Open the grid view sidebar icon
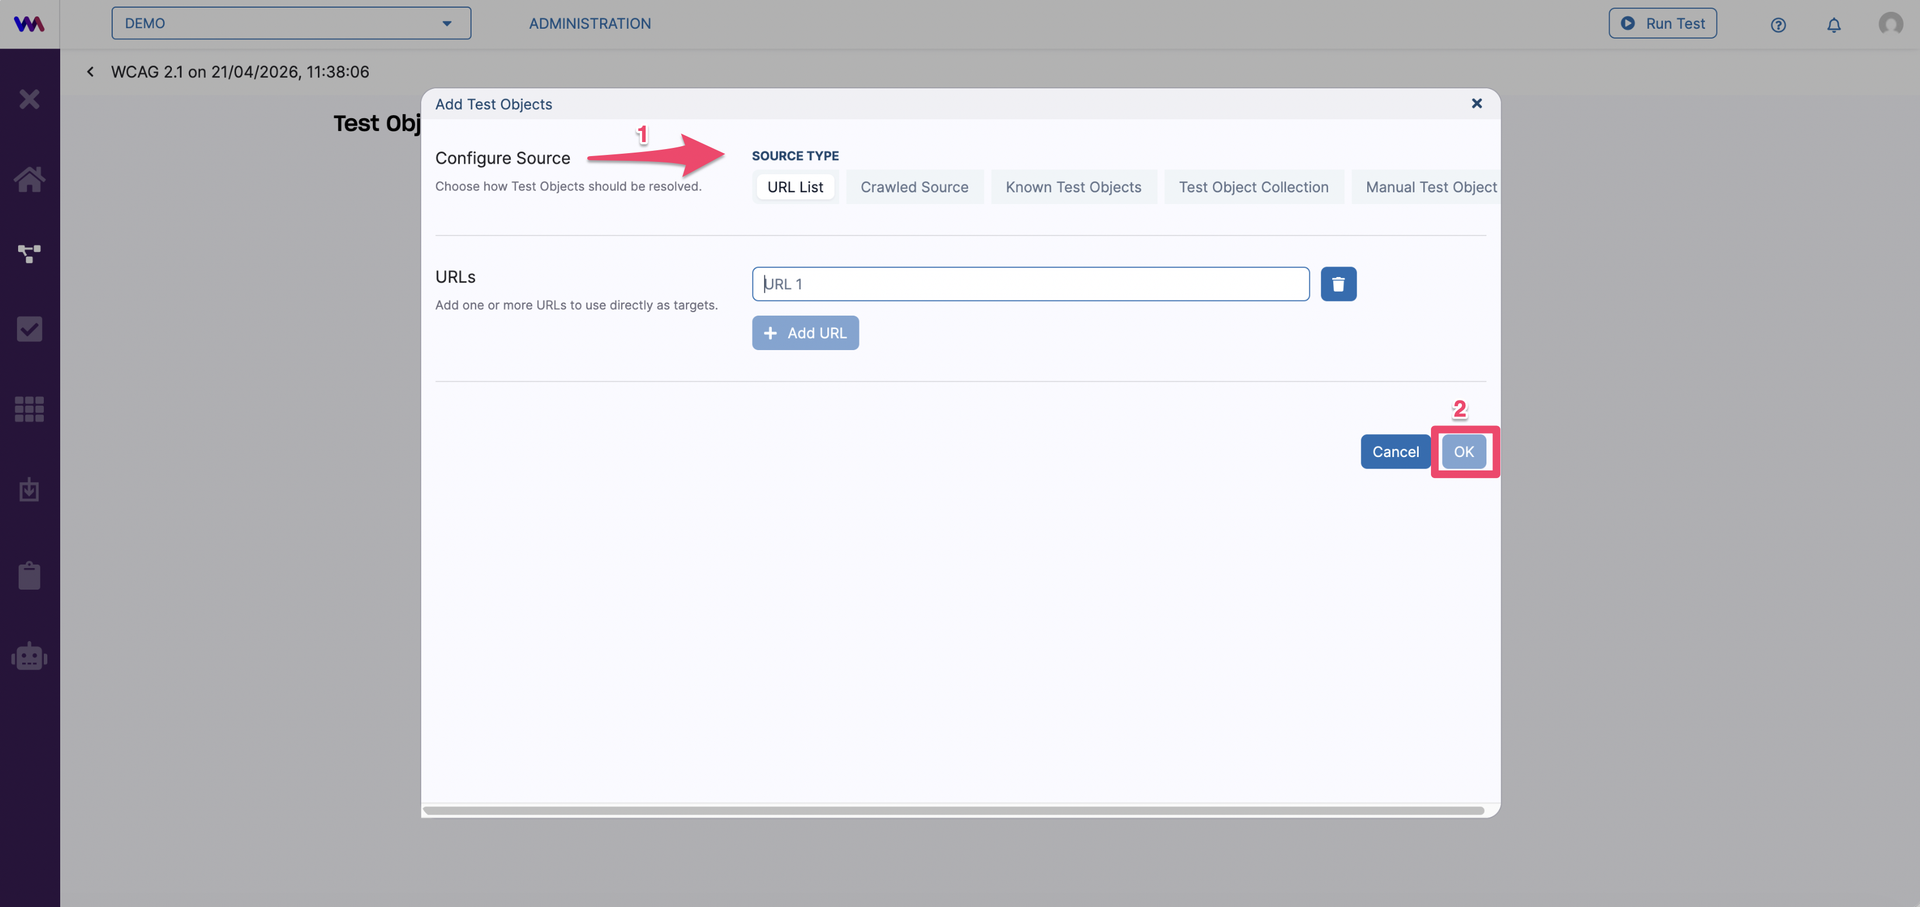1920x907 pixels. click(x=29, y=409)
